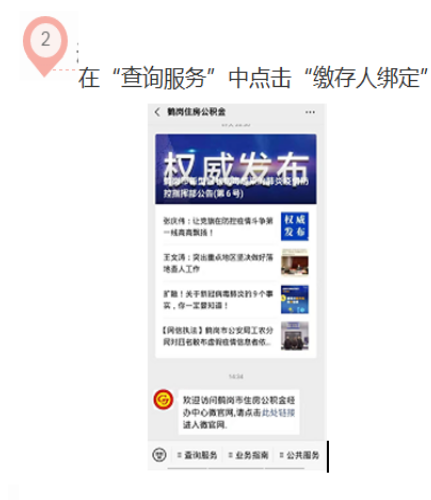Screen dimensions: 431x500
Task: Open the 查询服务 menu
Action: coord(197,455)
